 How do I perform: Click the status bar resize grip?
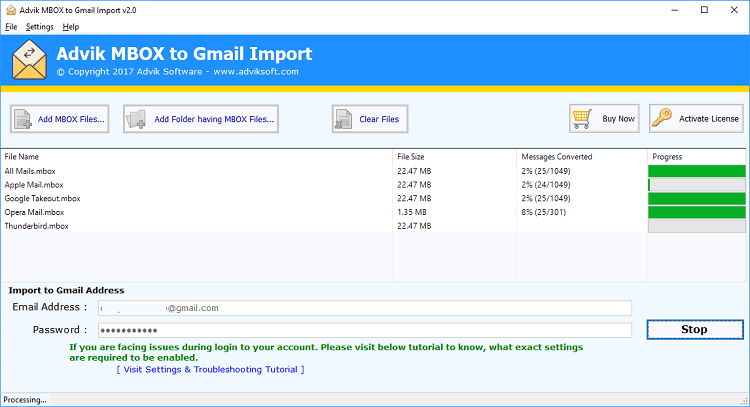pos(744,401)
